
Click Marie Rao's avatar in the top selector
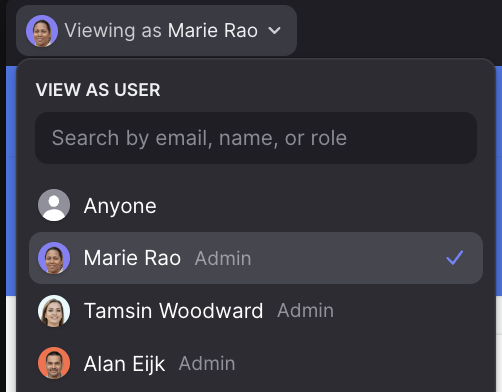[42, 31]
